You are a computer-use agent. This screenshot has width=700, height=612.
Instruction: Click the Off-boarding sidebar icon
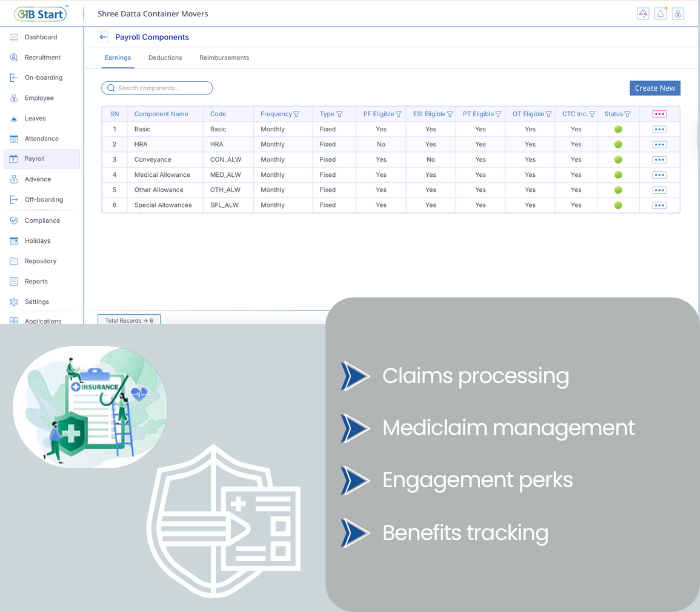pos(14,200)
